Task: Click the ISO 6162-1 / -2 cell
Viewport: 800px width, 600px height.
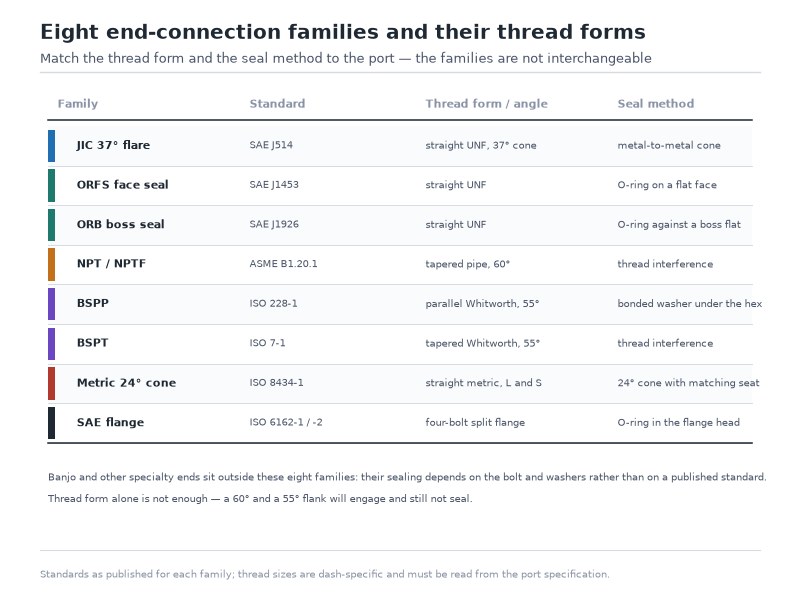Action: pyautogui.click(x=286, y=422)
